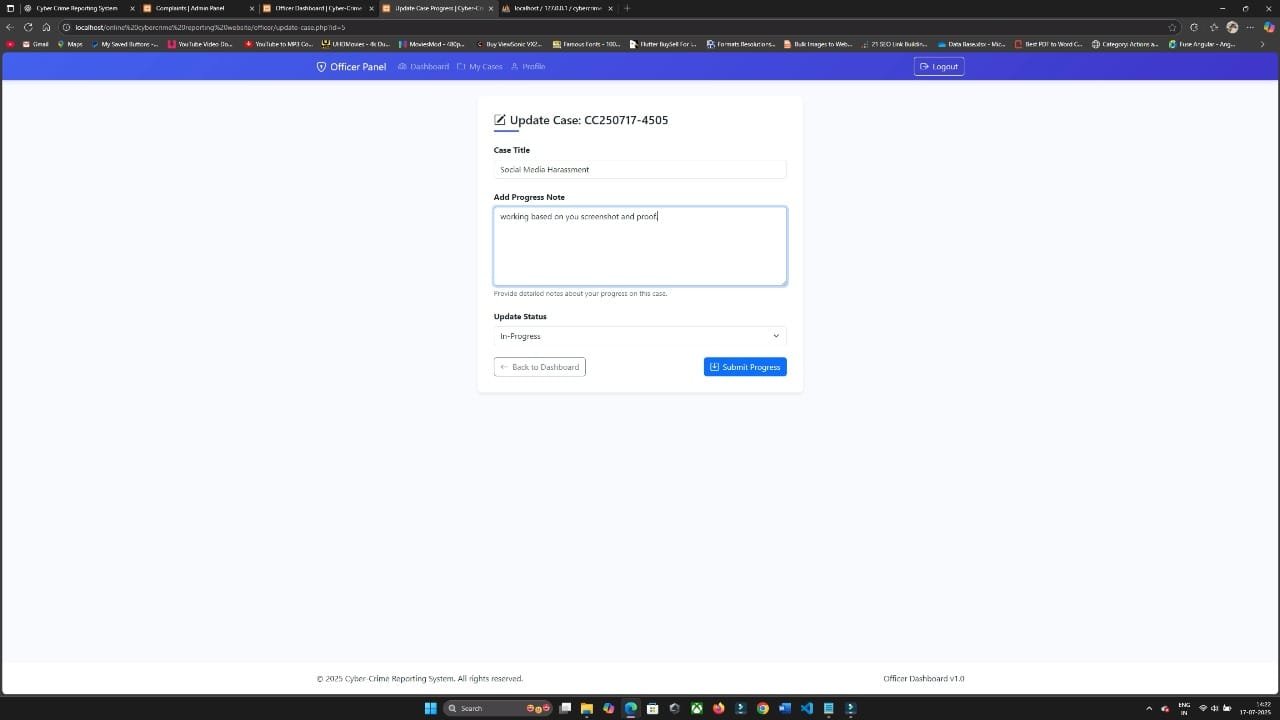Click into the Case Title field
This screenshot has height=720, width=1280.
tap(639, 170)
